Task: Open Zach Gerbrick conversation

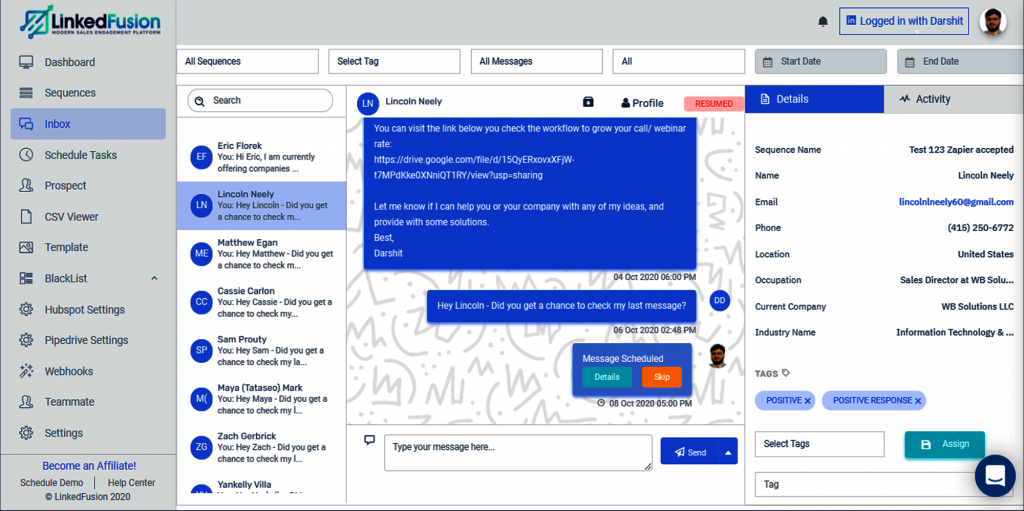Action: [x=261, y=447]
